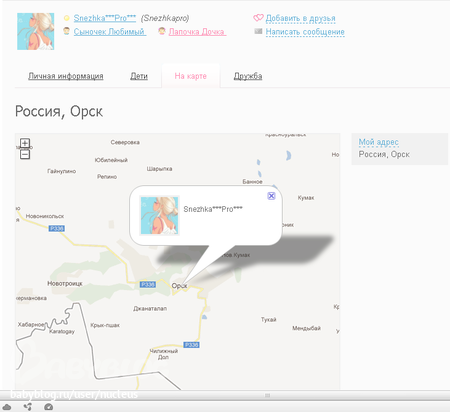Screen dimensions: 450x412
Task: Open the Дружба tab
Action: click(248, 76)
